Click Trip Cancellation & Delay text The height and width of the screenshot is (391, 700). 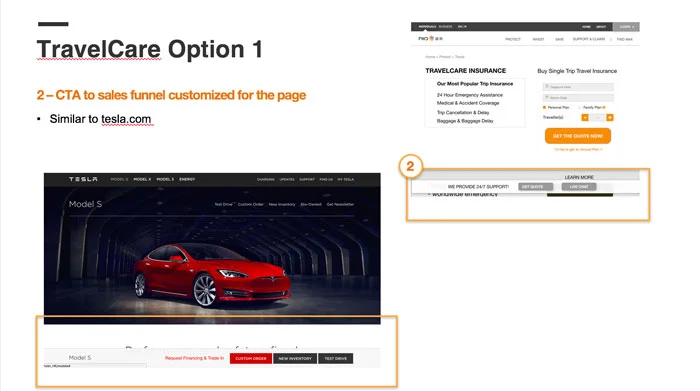(x=463, y=112)
